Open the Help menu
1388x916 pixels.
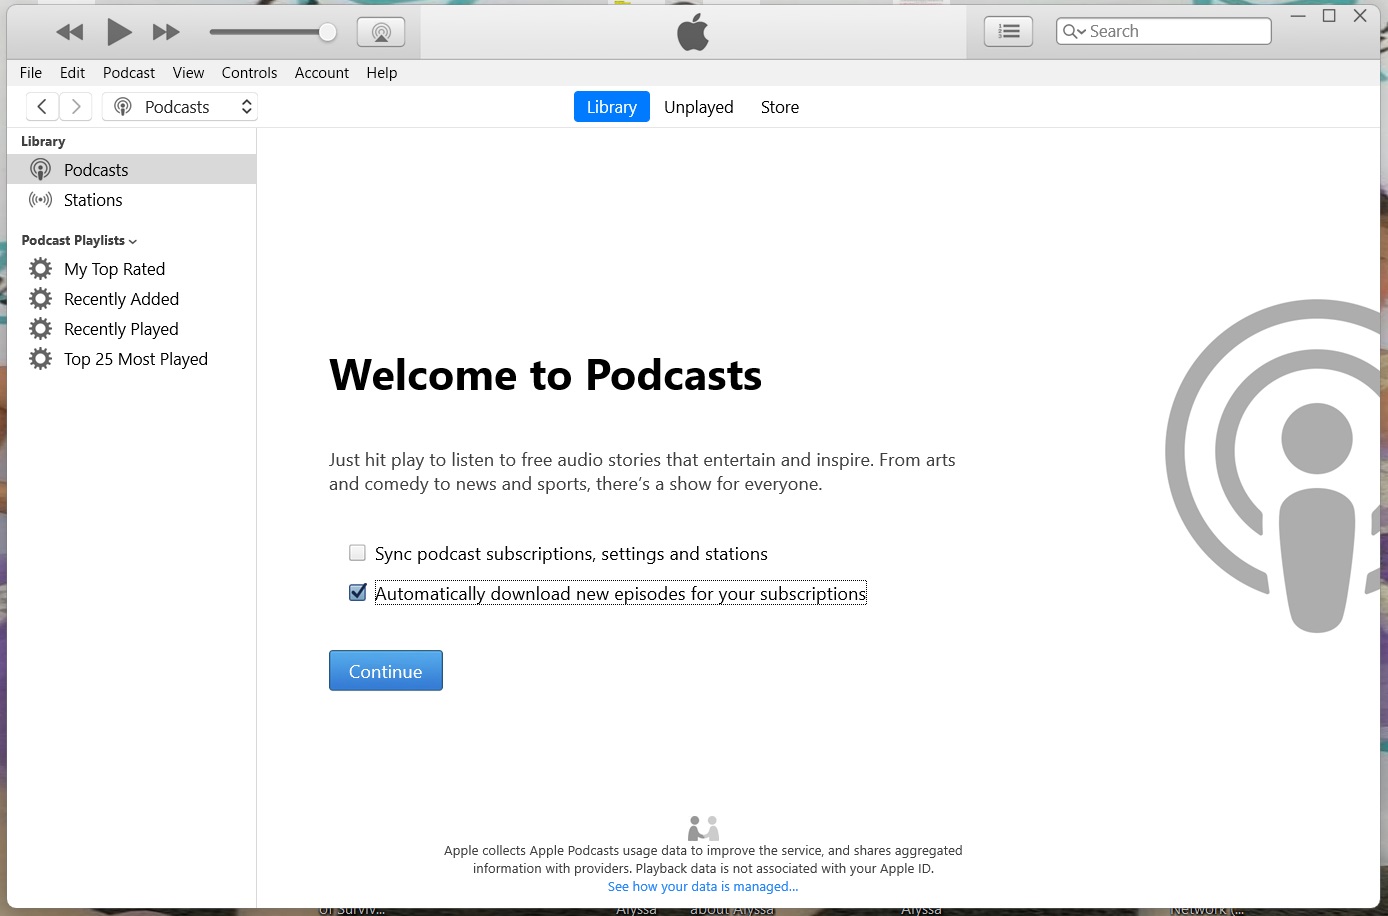pyautogui.click(x=381, y=73)
